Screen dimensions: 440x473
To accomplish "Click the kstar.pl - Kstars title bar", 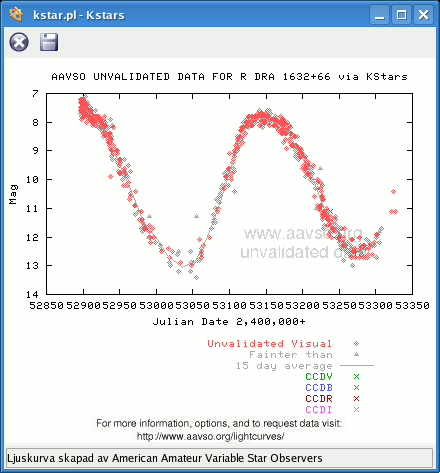I will point(79,15).
